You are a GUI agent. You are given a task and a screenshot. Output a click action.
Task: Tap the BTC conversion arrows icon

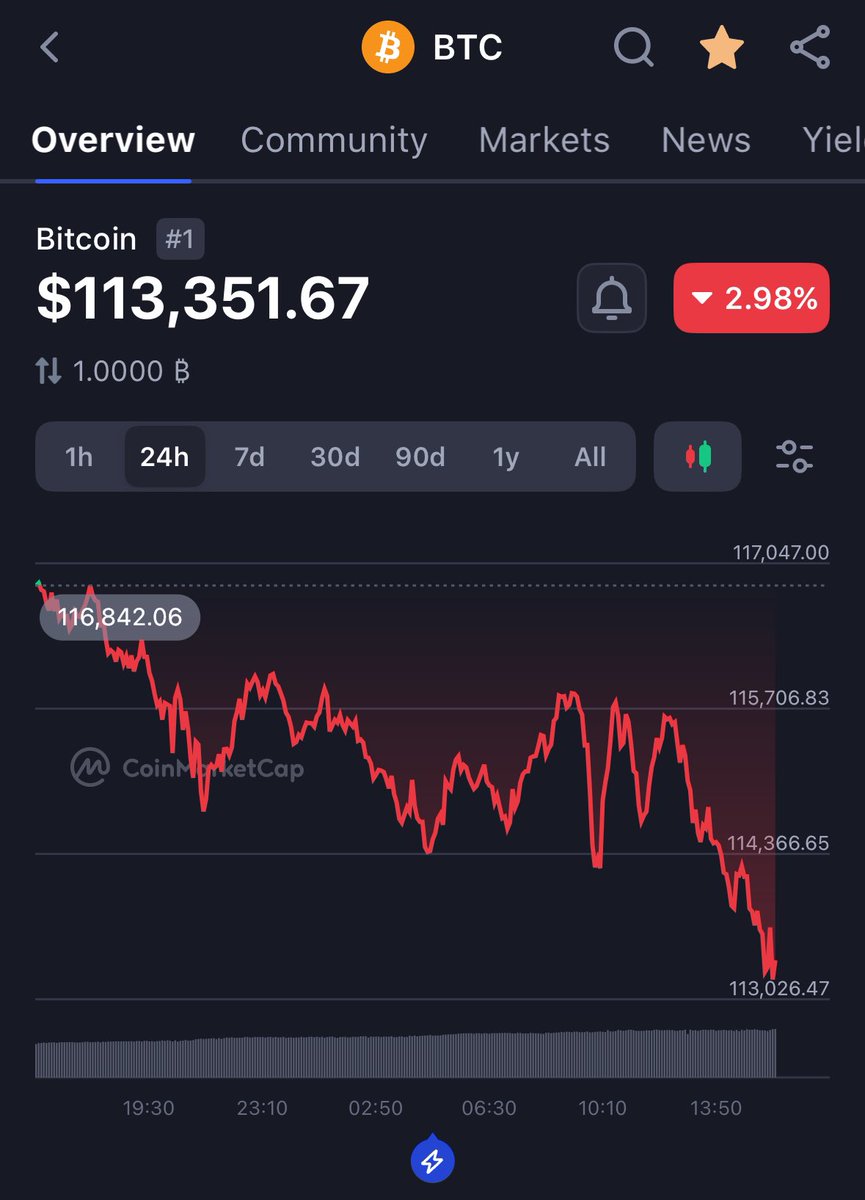48,372
